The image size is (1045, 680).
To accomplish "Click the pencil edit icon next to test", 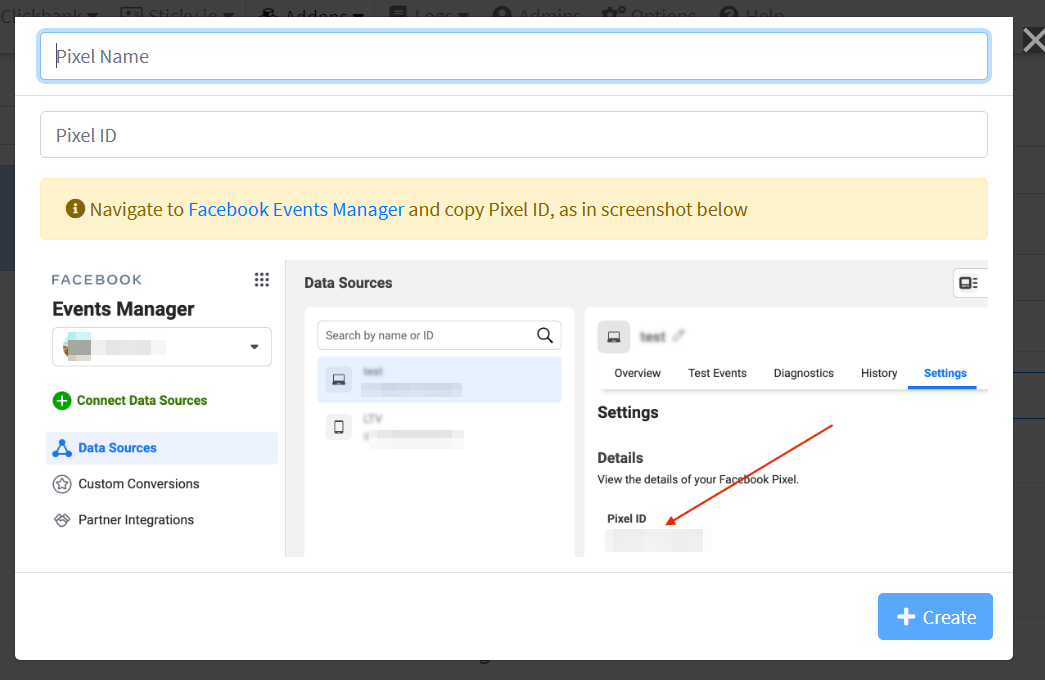I will click(679, 336).
